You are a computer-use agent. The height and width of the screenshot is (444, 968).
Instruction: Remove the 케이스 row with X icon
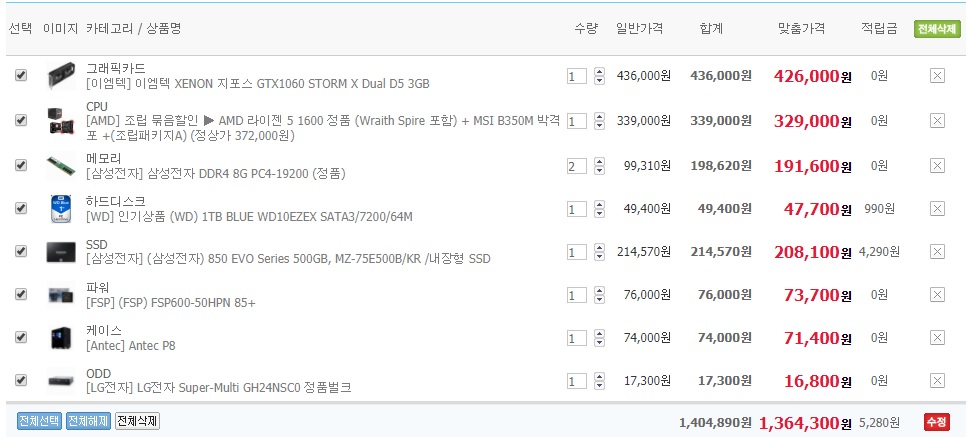[x=937, y=338]
